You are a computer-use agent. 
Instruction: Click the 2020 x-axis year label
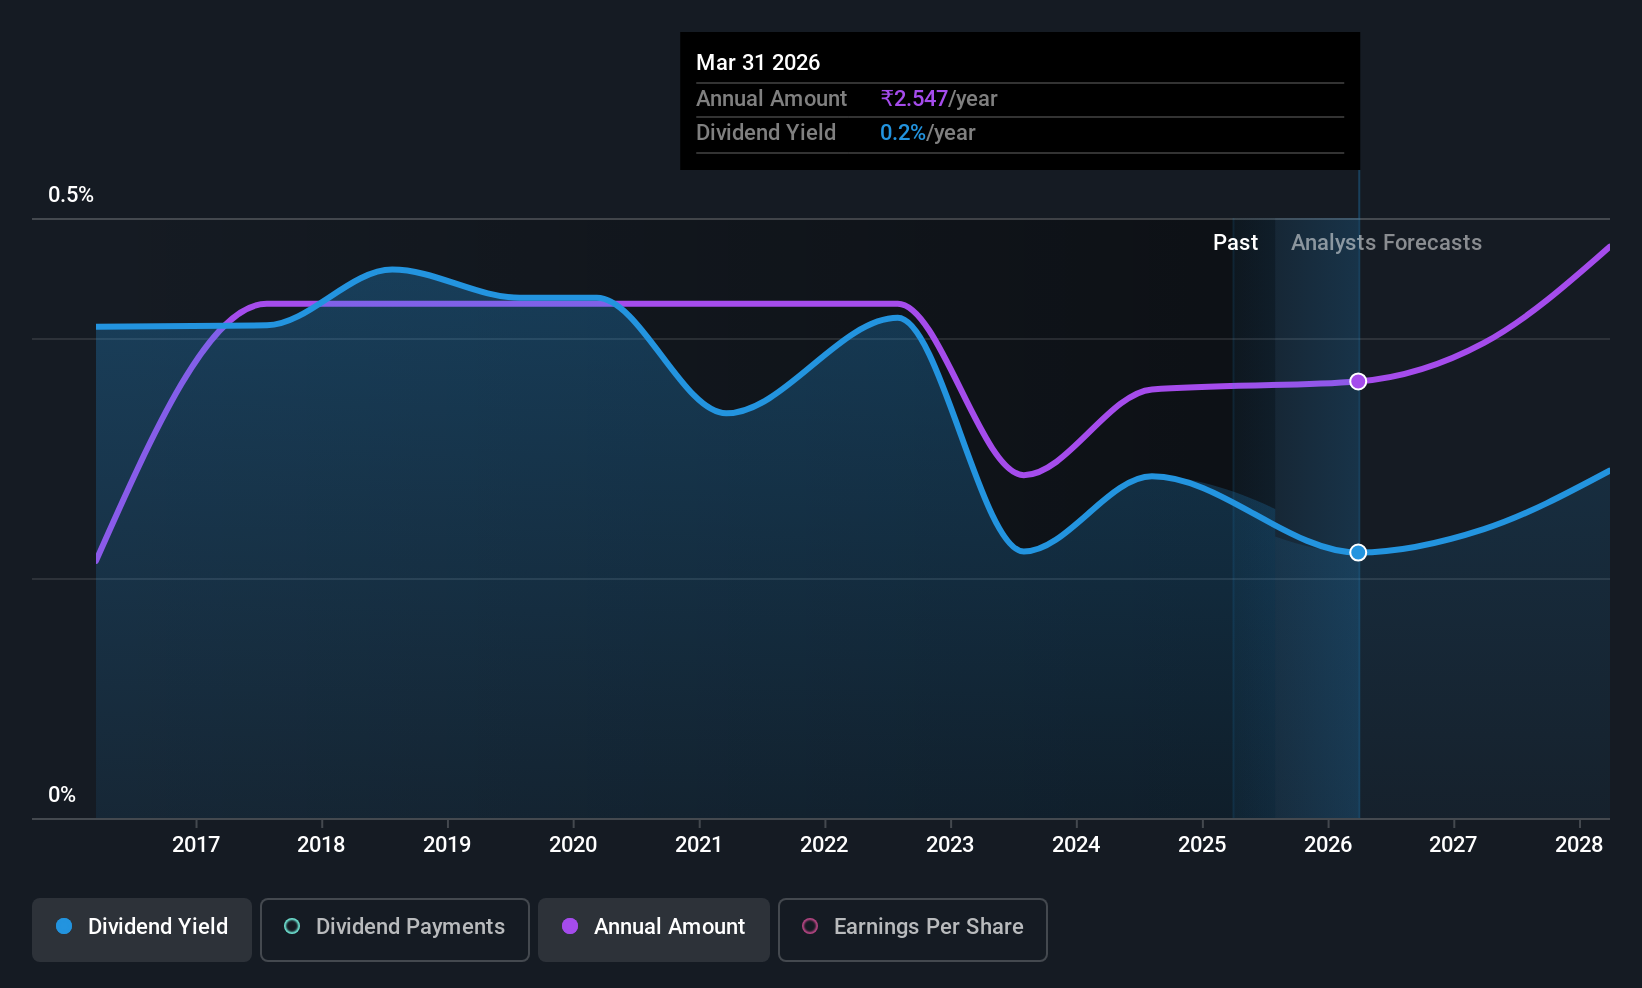point(573,844)
